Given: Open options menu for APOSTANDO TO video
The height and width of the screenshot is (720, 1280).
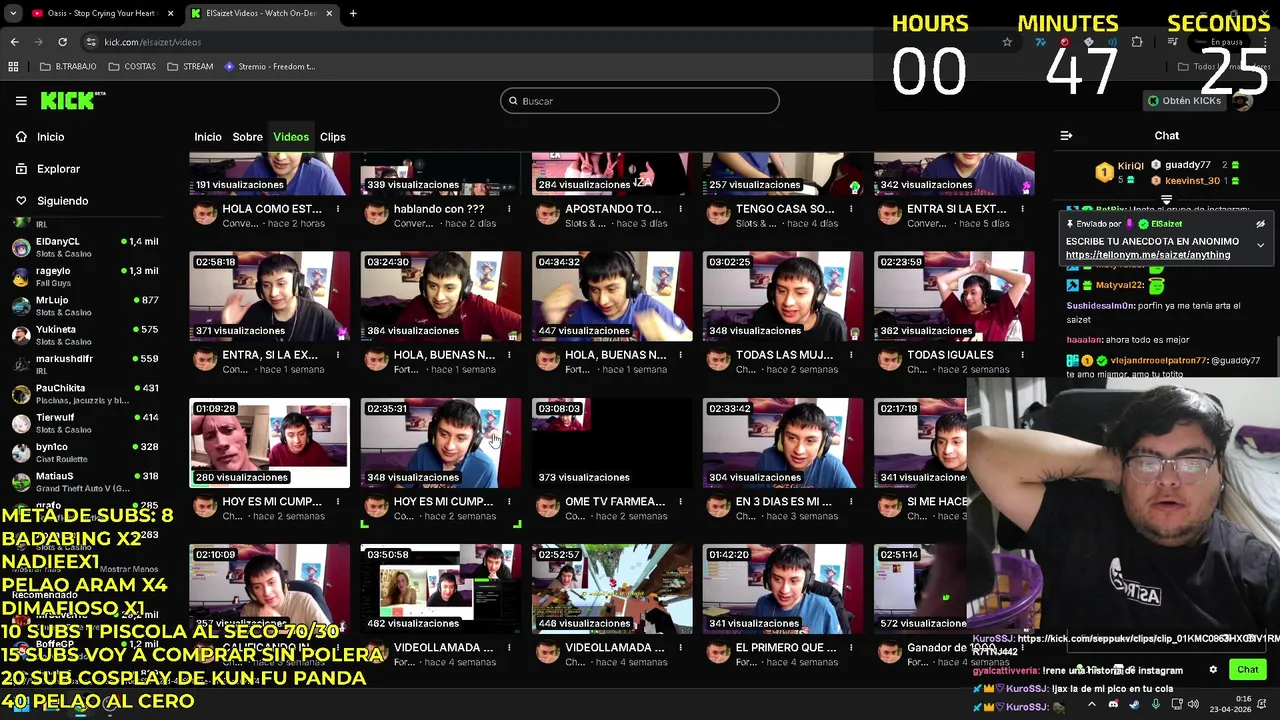Looking at the screenshot, I should click(680, 209).
